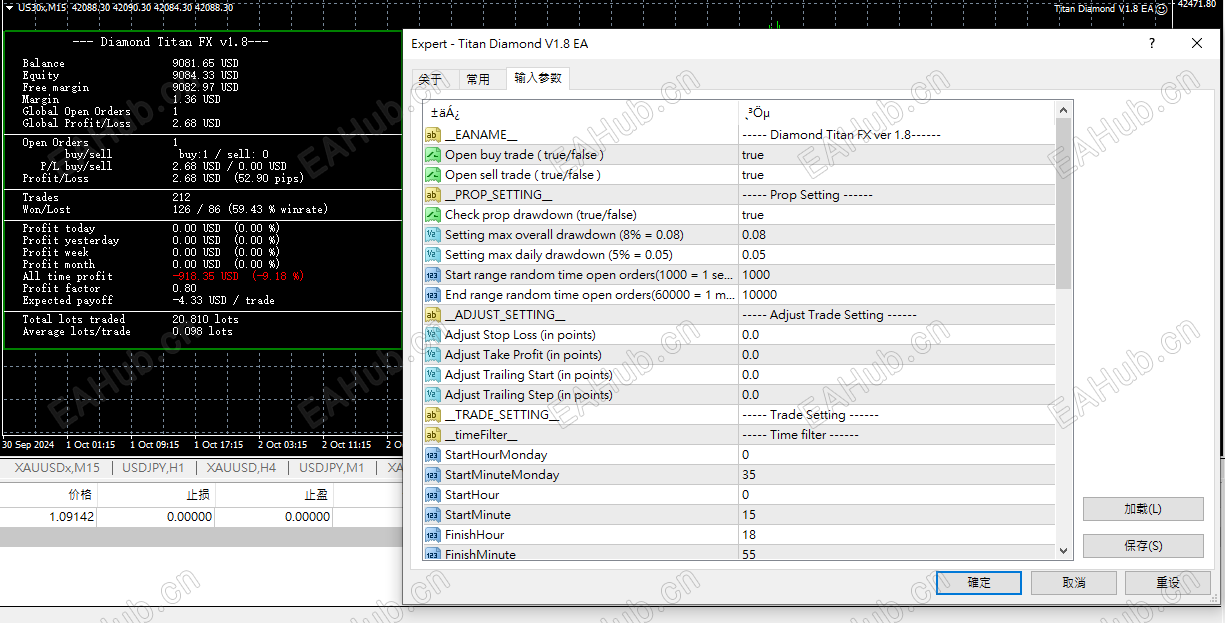Confirm settings with the 確定 button
Screen dimensions: 1225x623
pos(979,583)
